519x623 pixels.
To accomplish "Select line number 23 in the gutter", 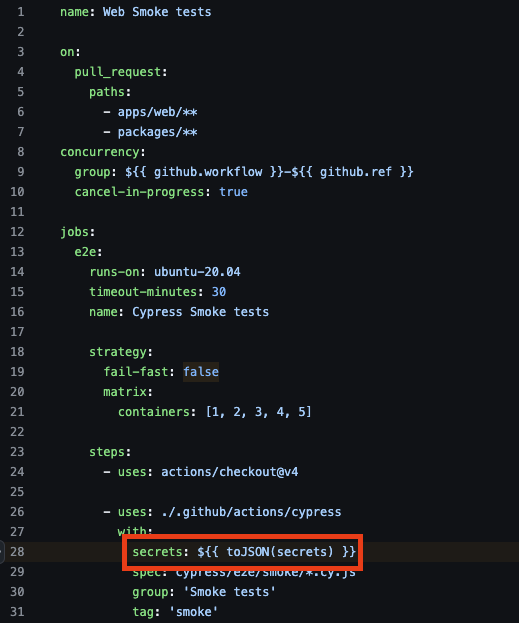I will tap(17, 452).
